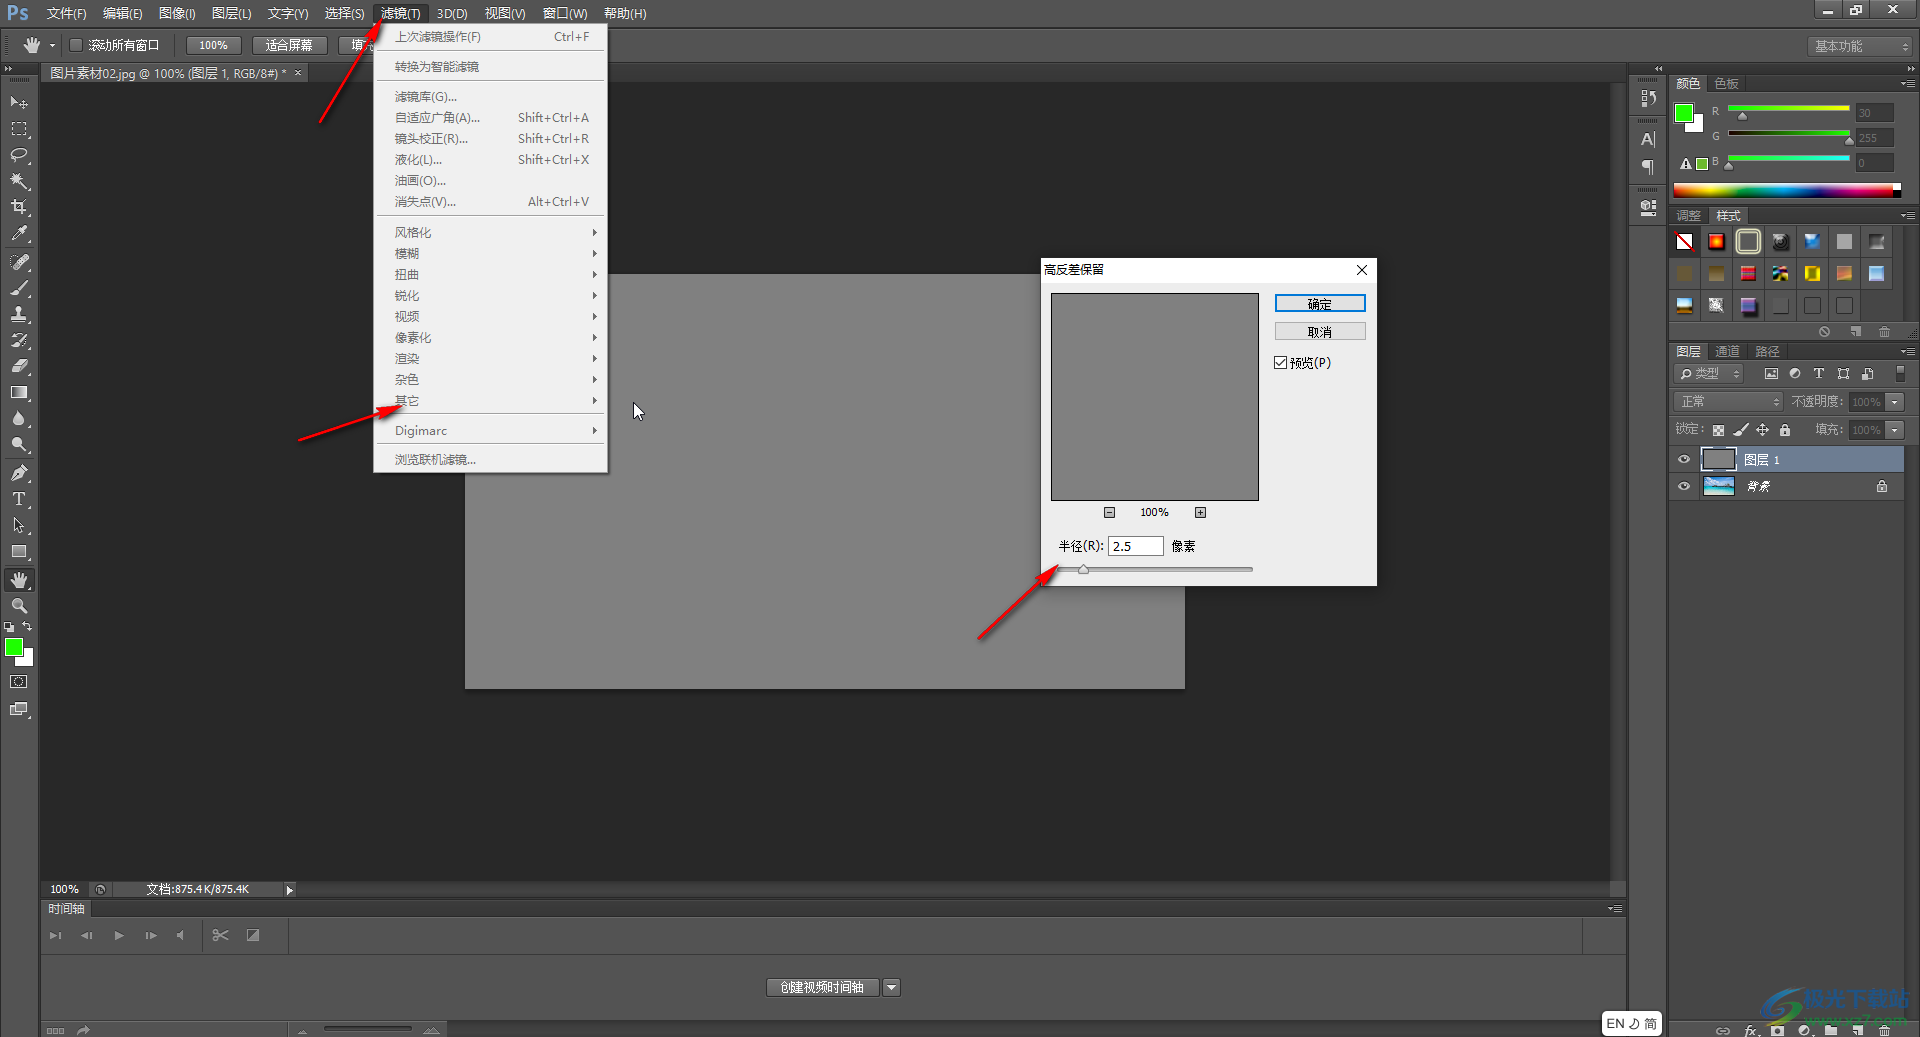The image size is (1920, 1037).
Task: Click the trash icon in Styles panel
Action: point(1885,332)
